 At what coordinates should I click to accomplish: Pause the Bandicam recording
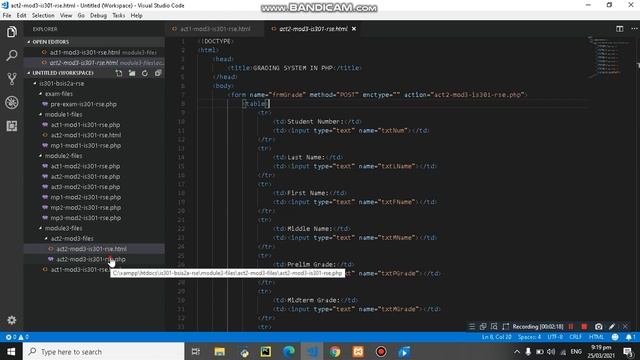pos(571,327)
